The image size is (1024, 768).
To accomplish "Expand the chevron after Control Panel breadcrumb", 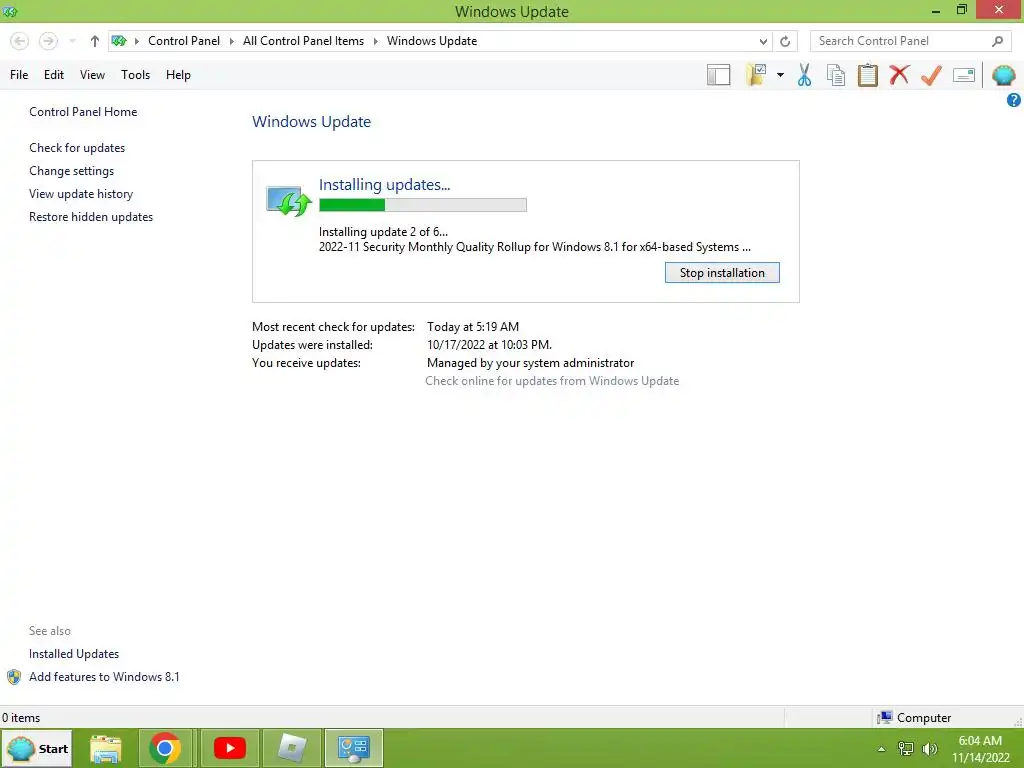I will [x=231, y=41].
